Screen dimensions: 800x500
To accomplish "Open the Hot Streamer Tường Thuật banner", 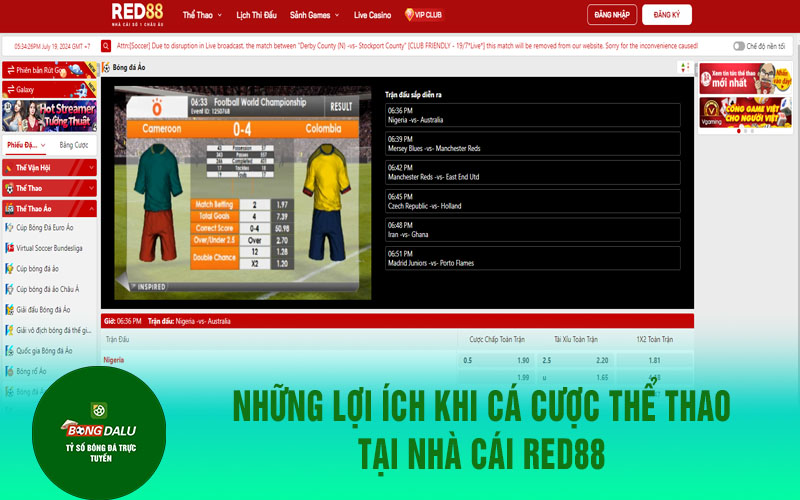I will point(49,116).
